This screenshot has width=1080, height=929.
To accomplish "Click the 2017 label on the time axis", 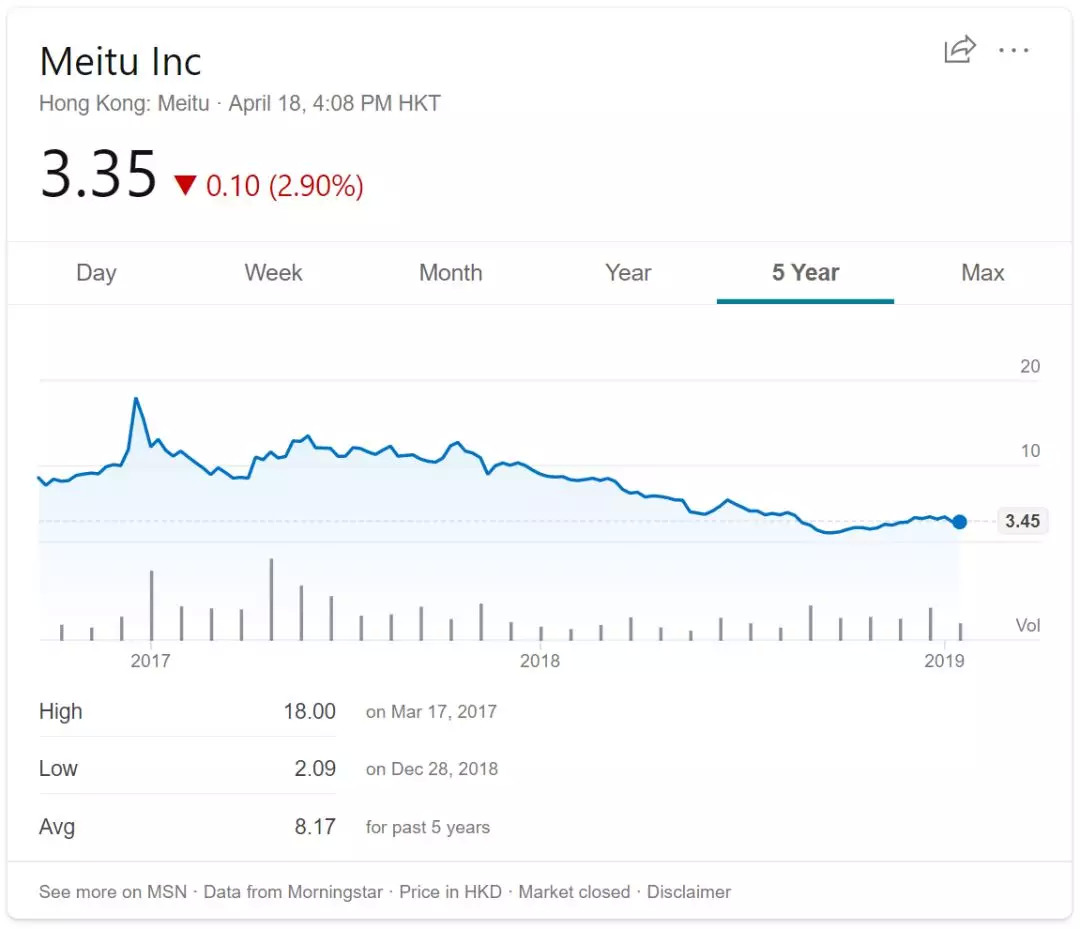I will pyautogui.click(x=150, y=661).
